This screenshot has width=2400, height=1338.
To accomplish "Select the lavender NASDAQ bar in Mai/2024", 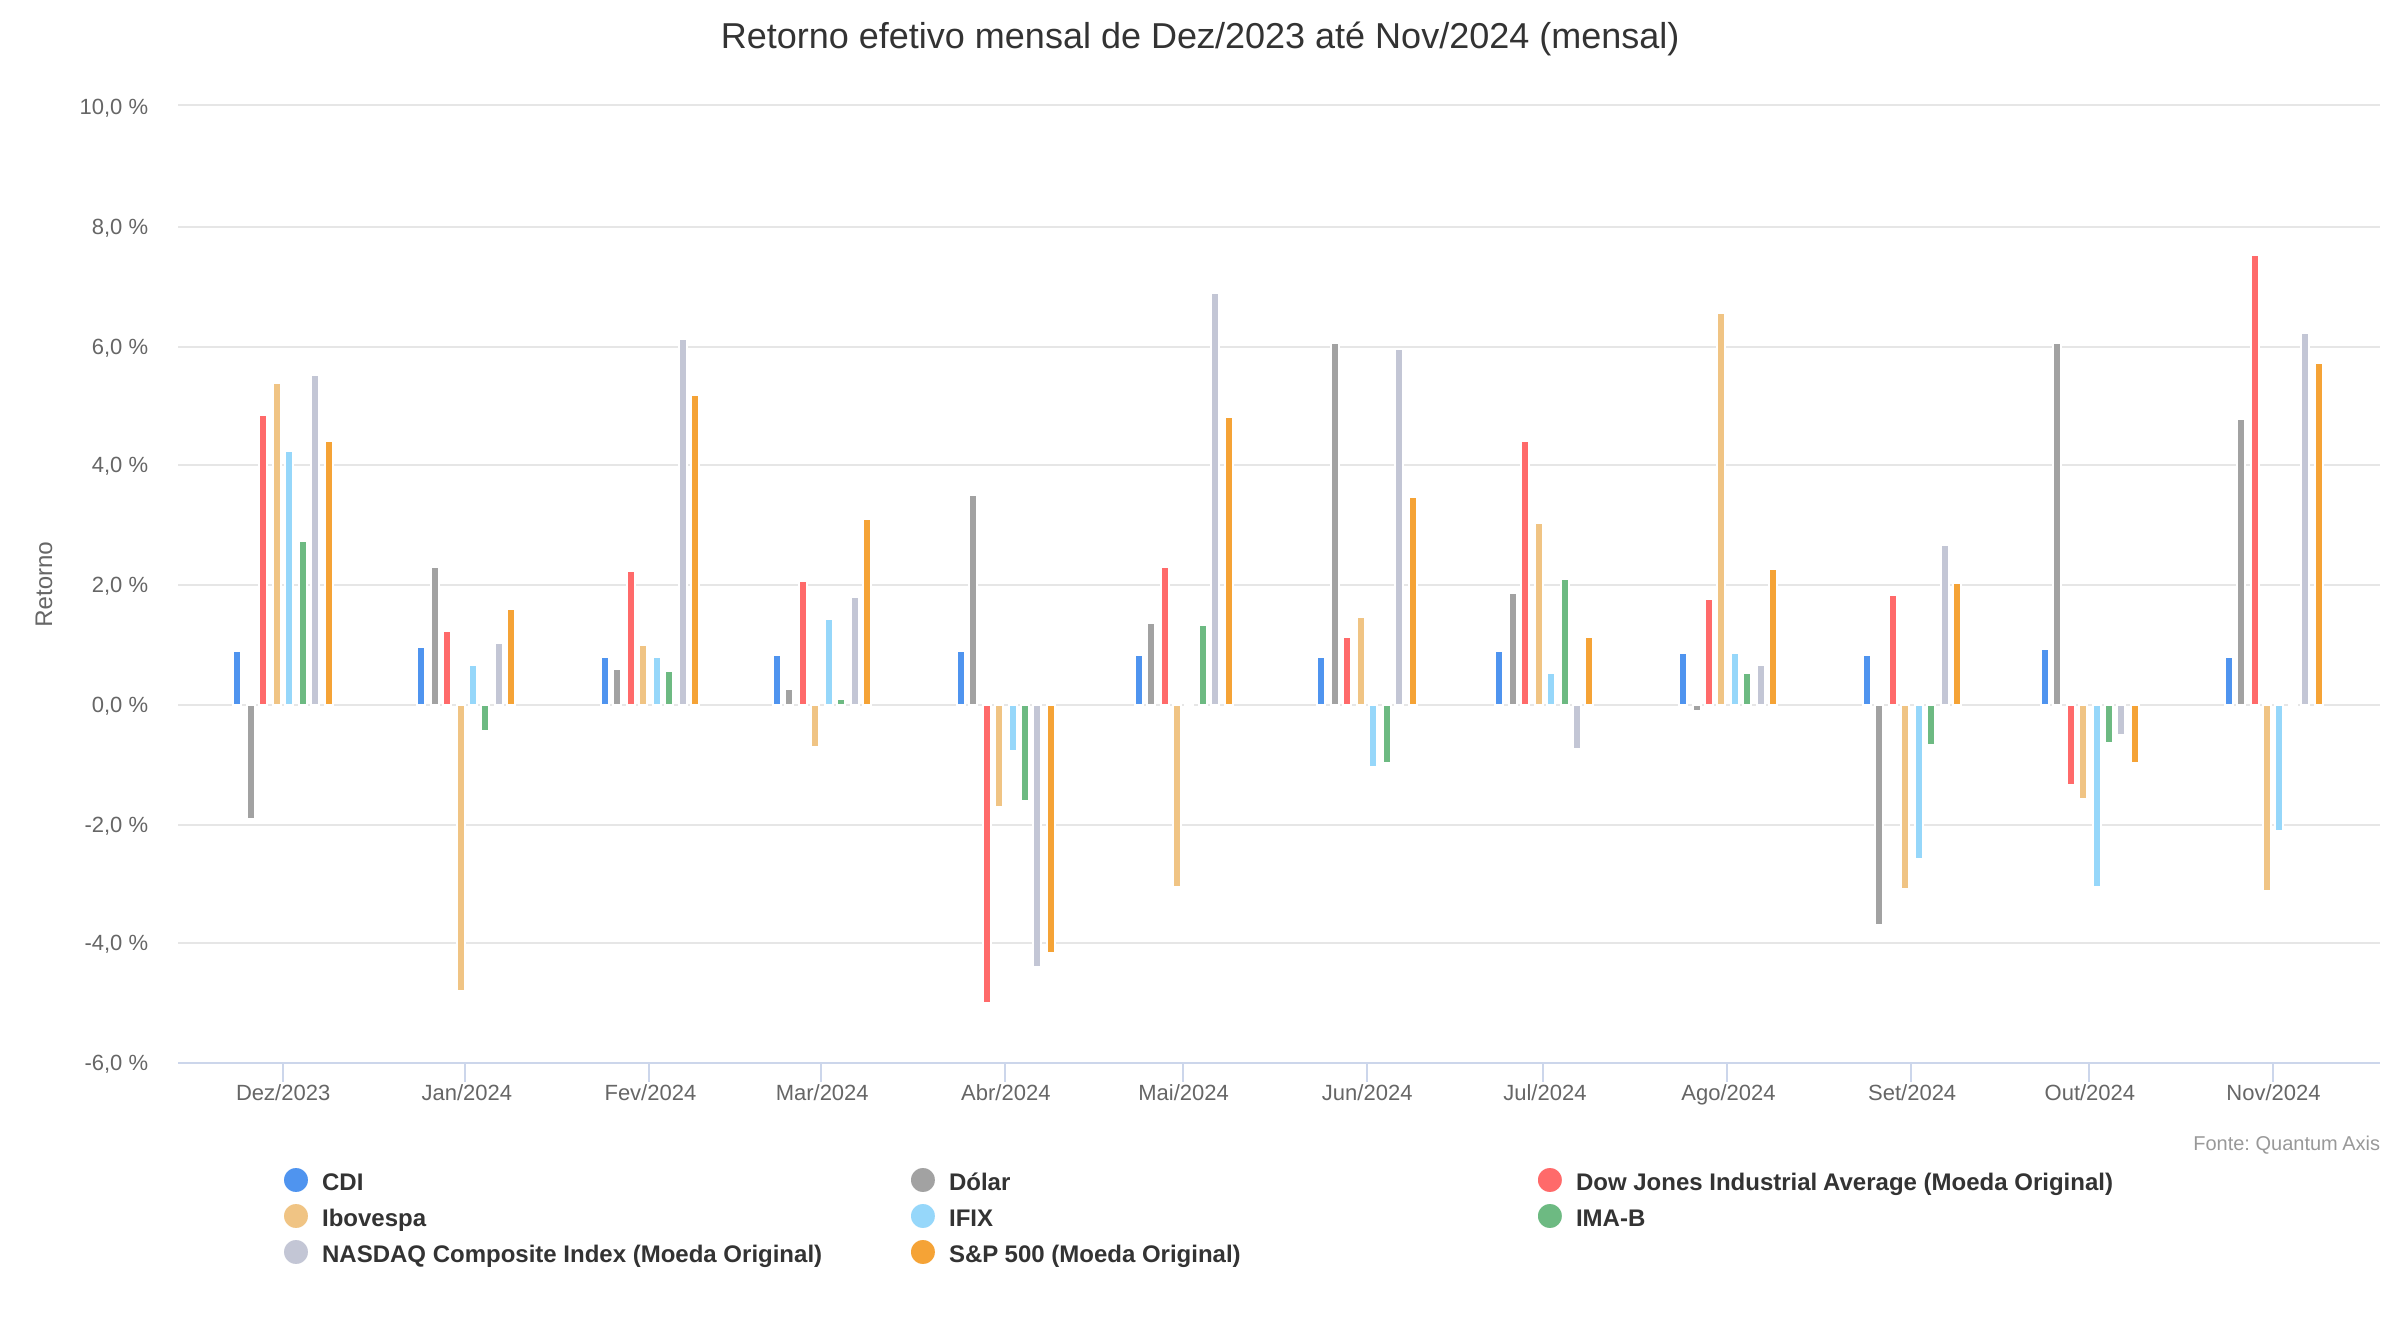I will coord(1215,499).
